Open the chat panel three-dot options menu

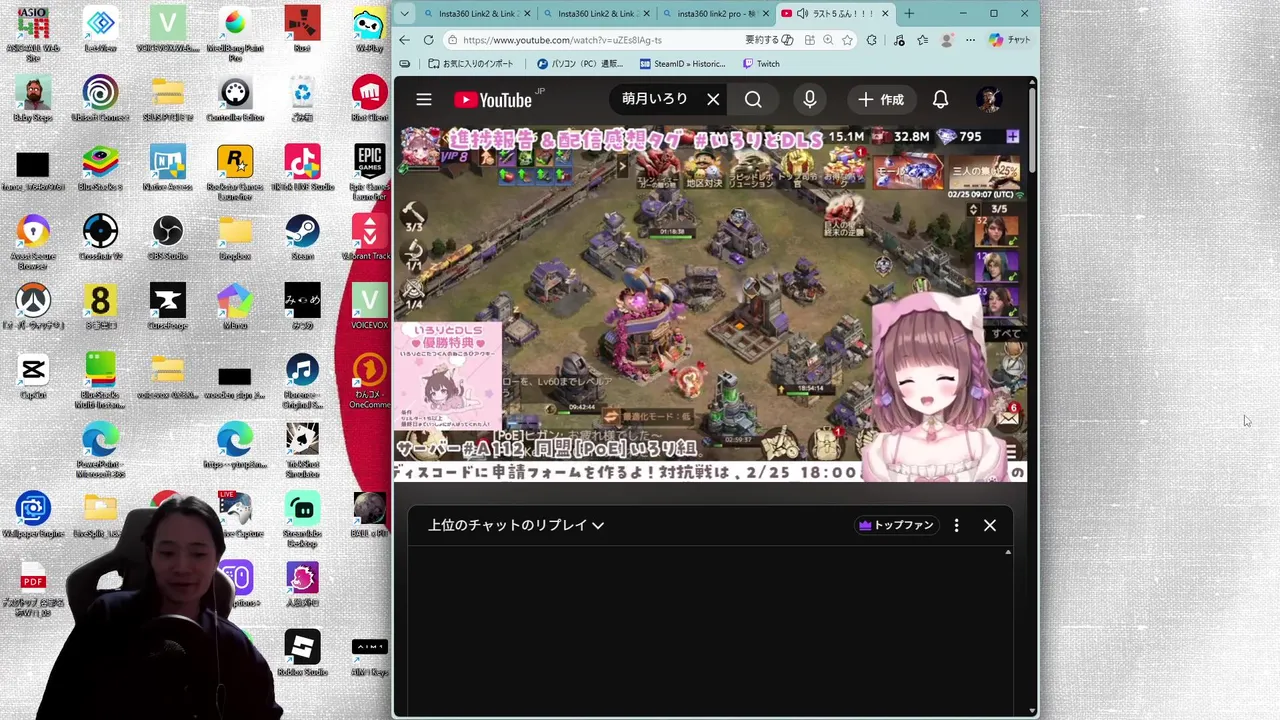(x=956, y=525)
